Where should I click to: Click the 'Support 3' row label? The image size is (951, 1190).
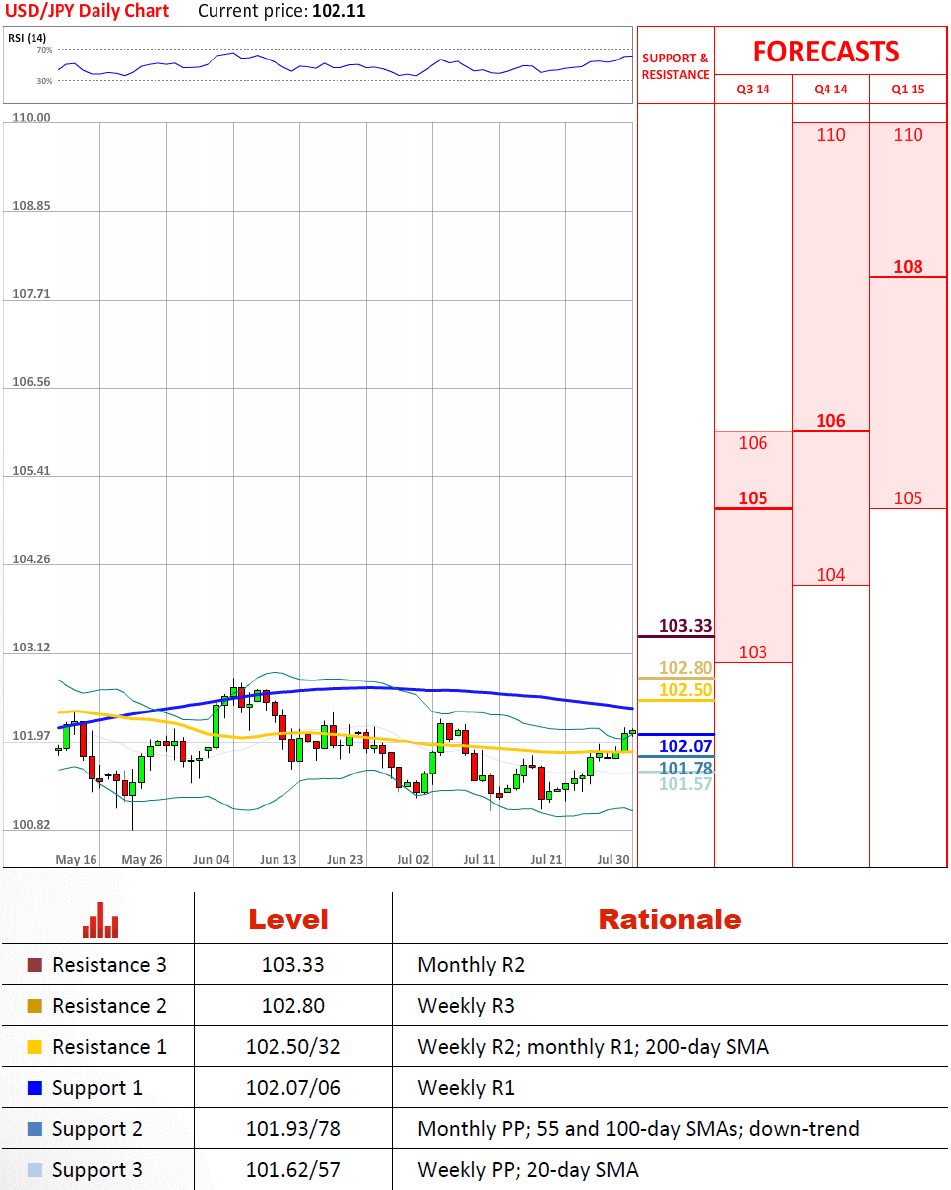pyautogui.click(x=97, y=1170)
